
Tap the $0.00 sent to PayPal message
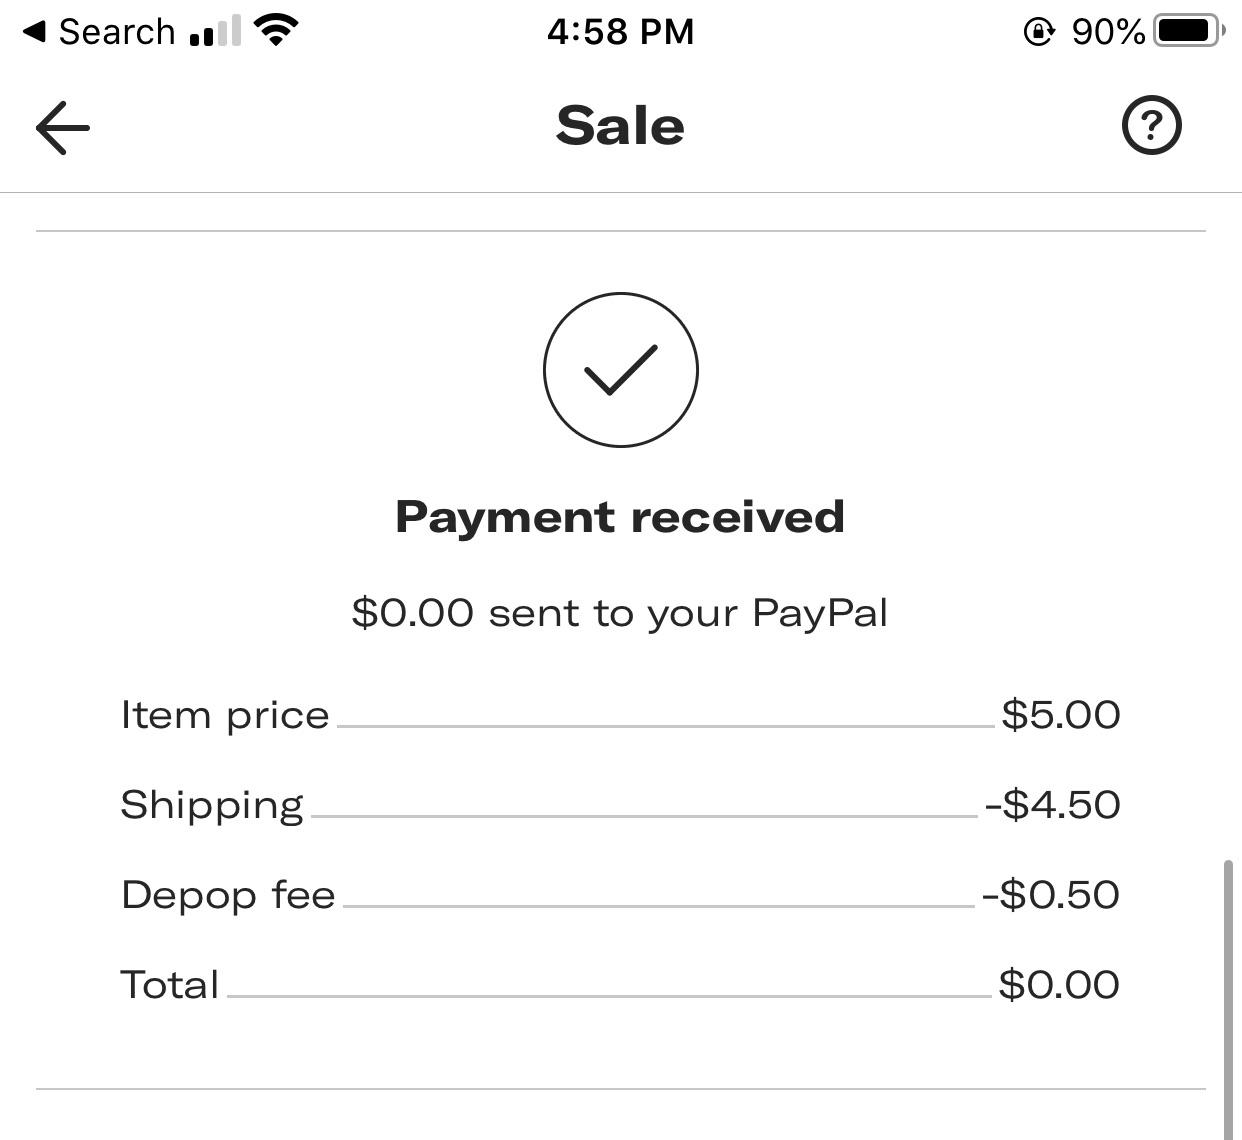[x=620, y=612]
